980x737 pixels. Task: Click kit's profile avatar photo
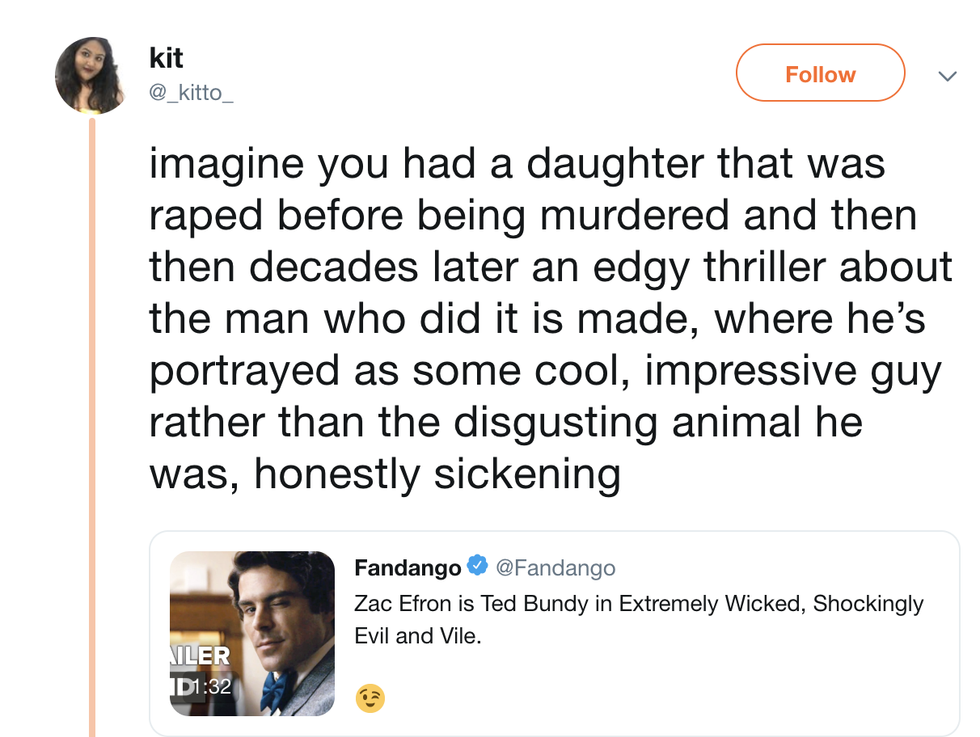(90, 76)
